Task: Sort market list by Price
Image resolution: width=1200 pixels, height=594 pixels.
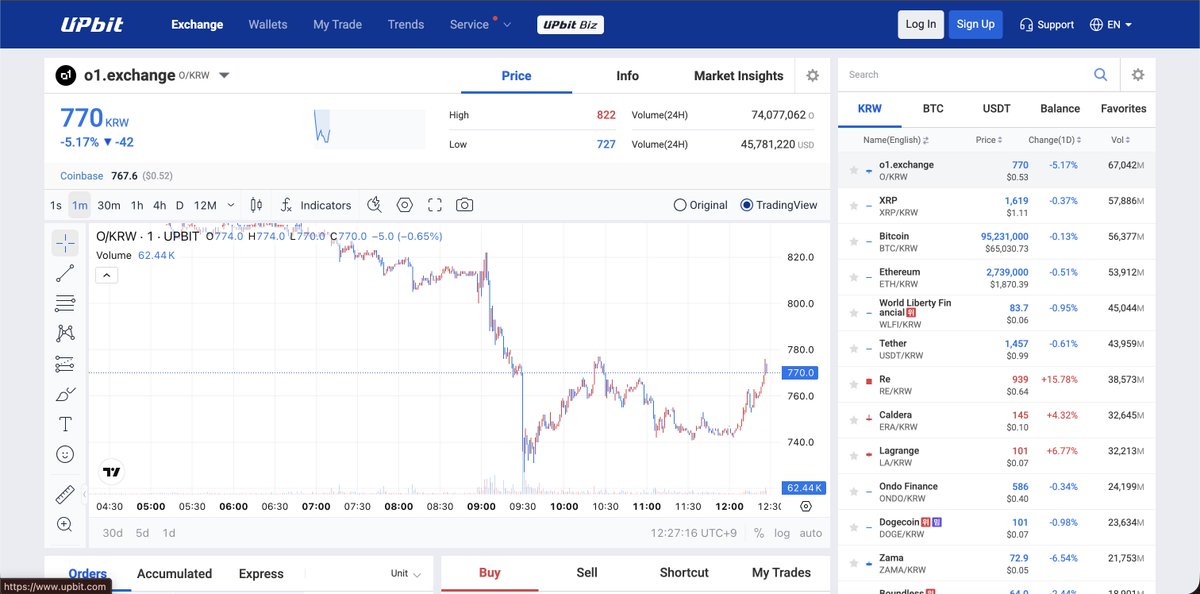Action: tap(989, 140)
